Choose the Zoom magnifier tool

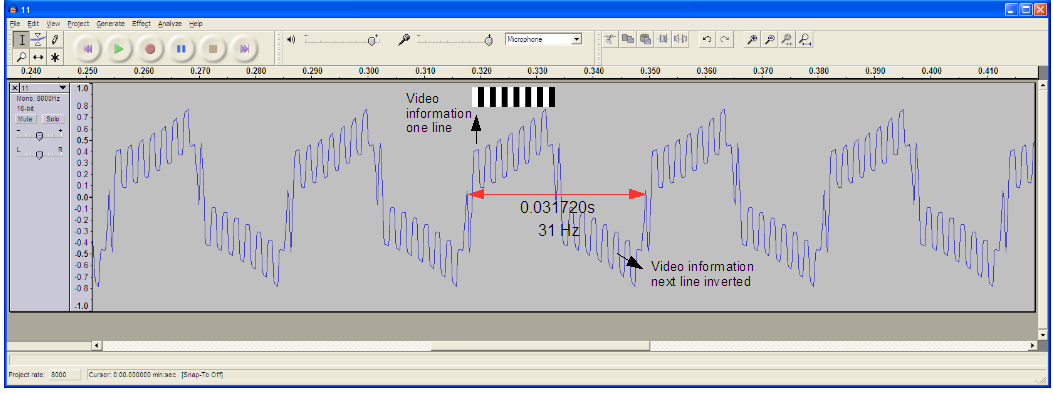click(21, 57)
